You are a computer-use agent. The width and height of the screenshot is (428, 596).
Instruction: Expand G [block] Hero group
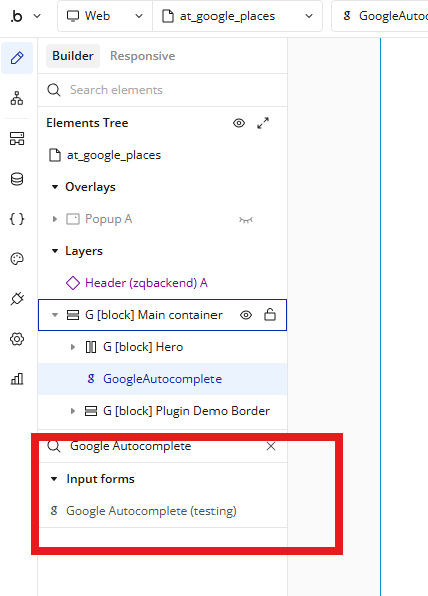coord(73,347)
